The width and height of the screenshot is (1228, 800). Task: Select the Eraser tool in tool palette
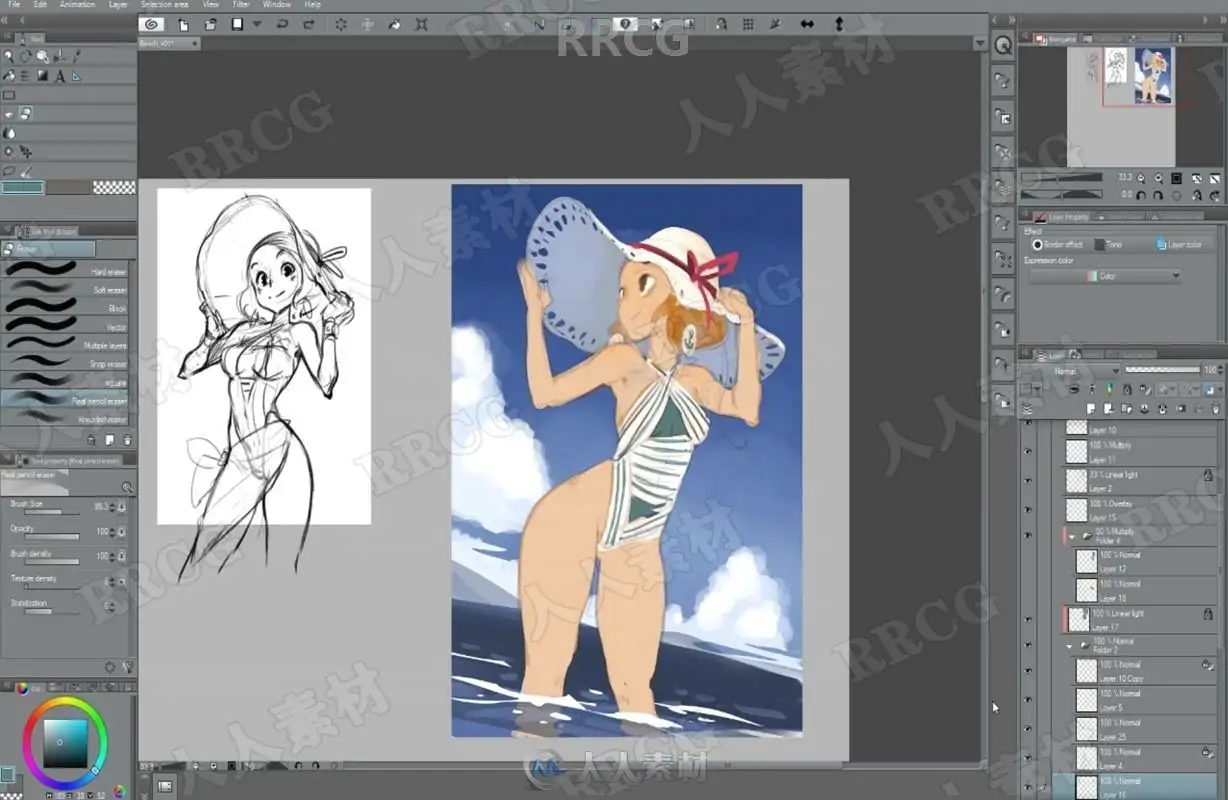click(27, 114)
